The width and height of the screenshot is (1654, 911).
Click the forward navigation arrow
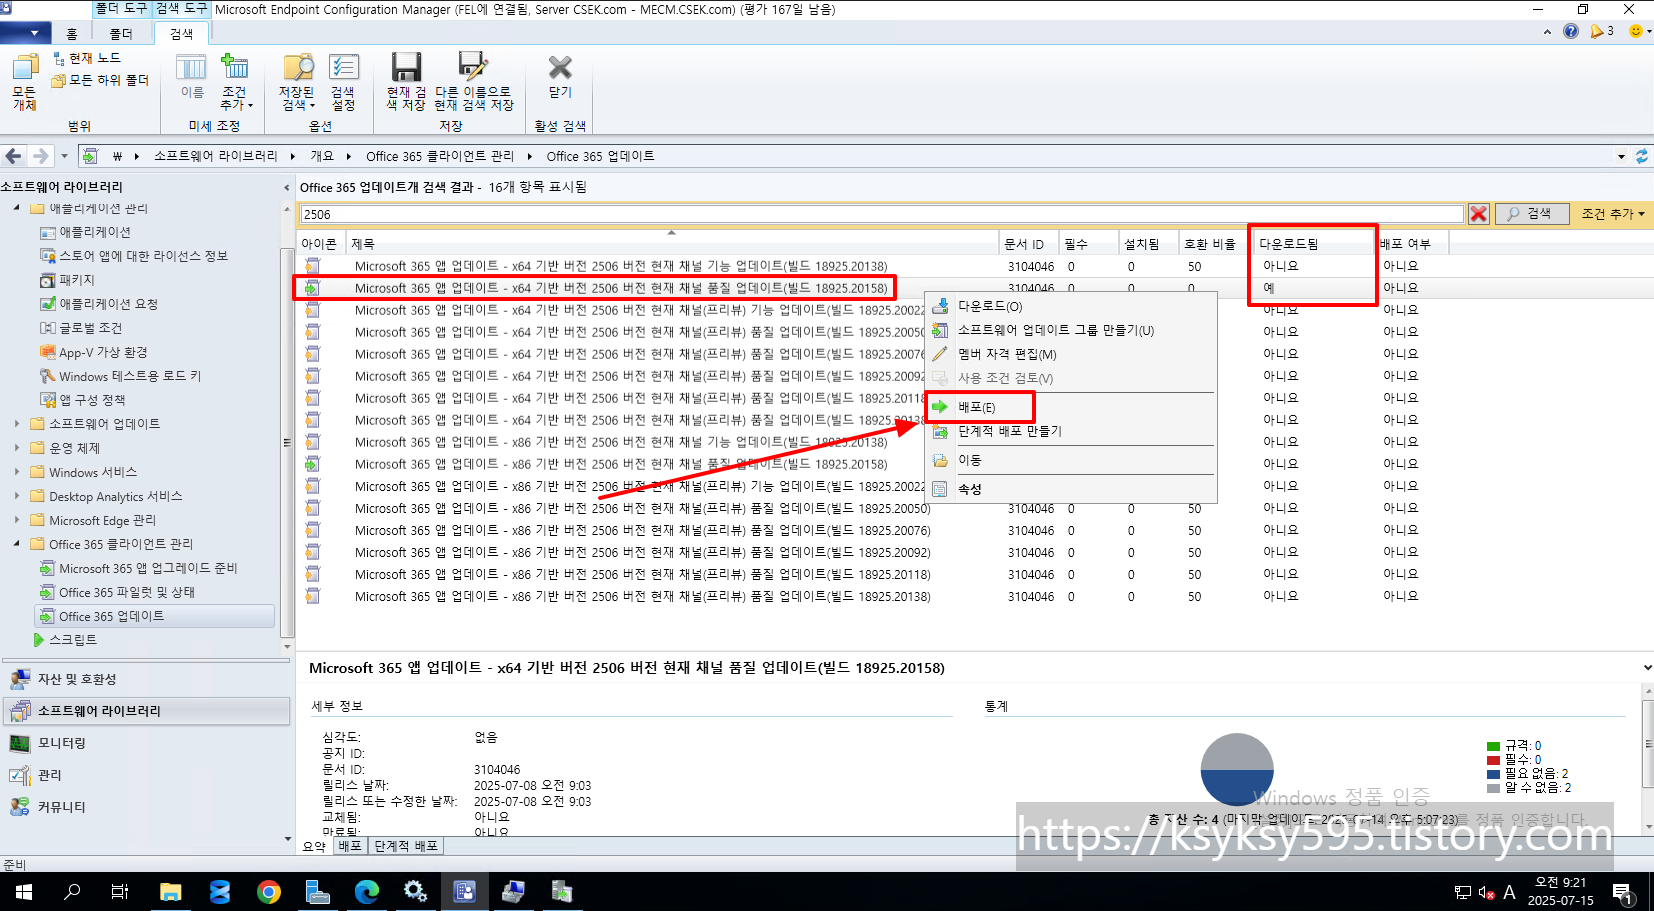point(40,156)
